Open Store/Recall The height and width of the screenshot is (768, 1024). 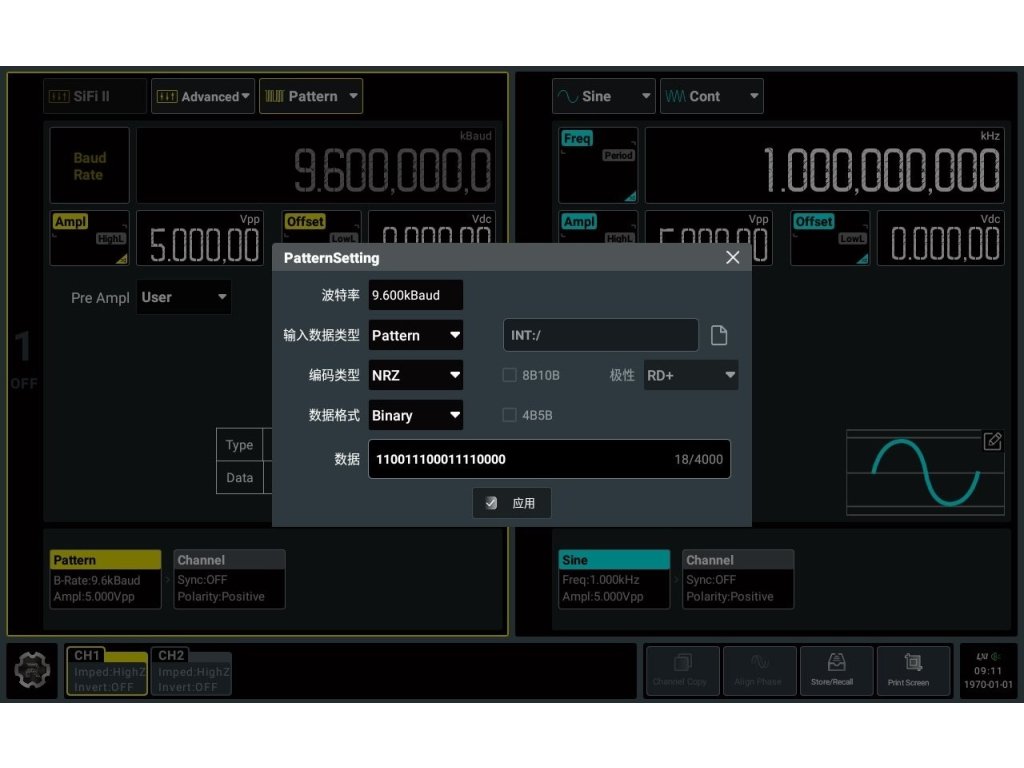[x=836, y=670]
